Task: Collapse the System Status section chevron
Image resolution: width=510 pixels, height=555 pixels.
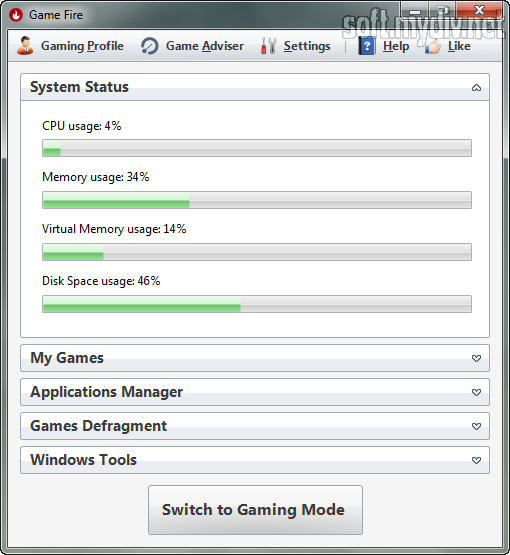Action: point(476,87)
